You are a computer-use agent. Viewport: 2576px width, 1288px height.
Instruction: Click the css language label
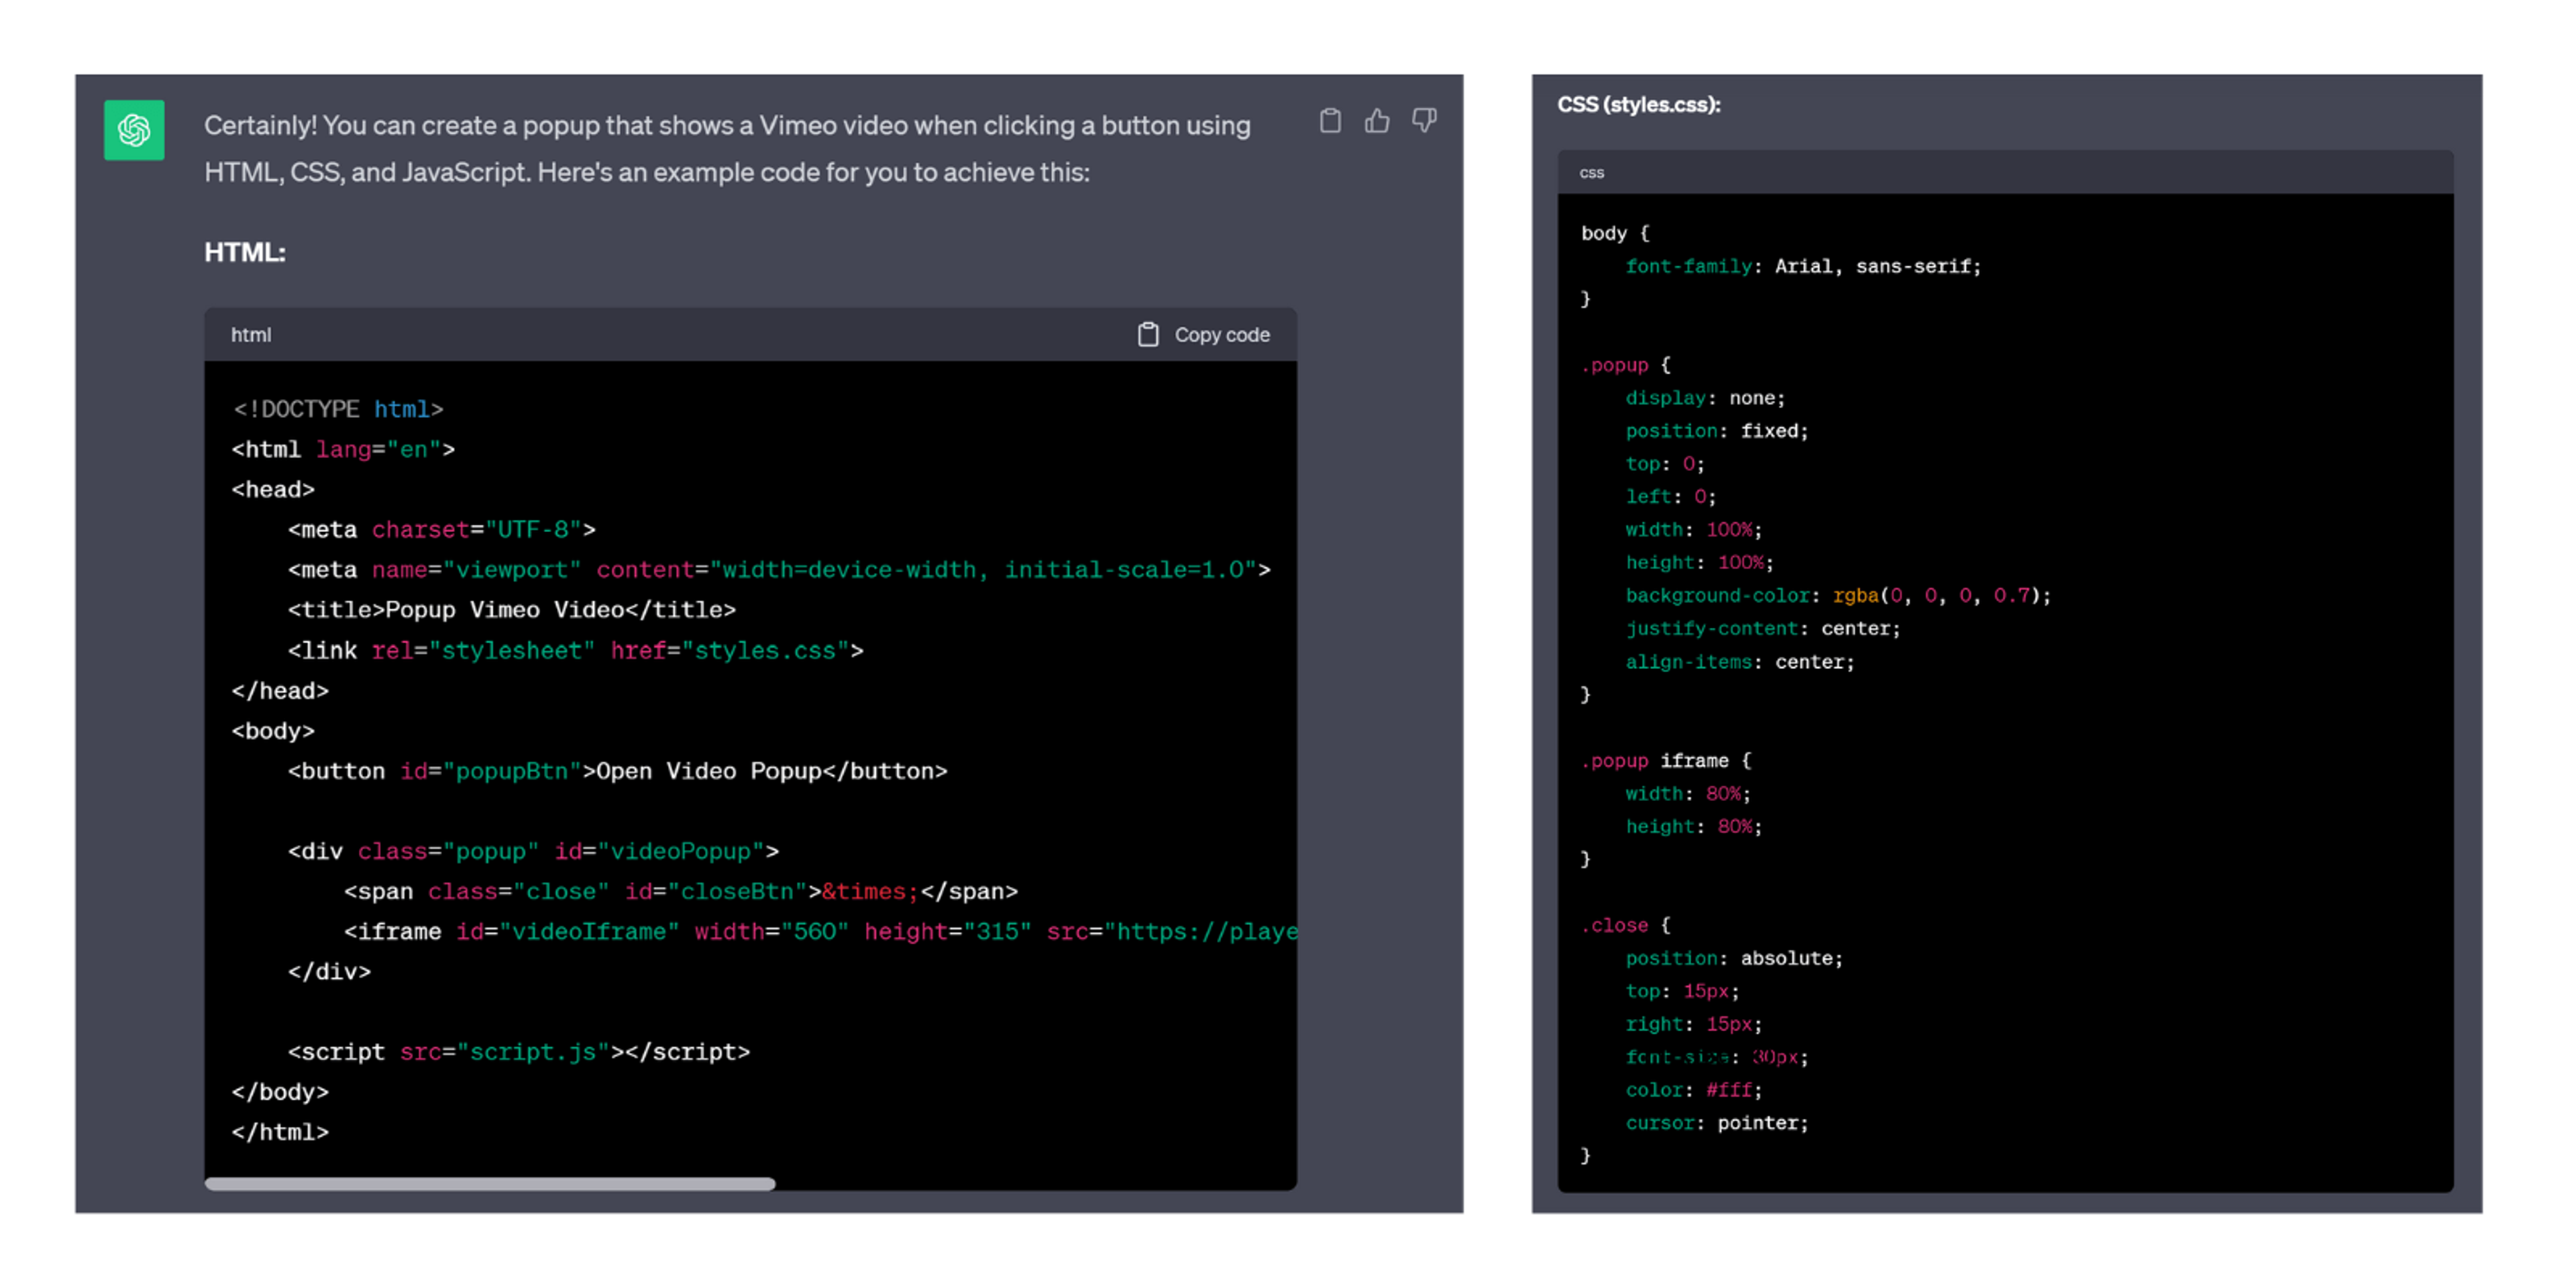[x=1592, y=173]
